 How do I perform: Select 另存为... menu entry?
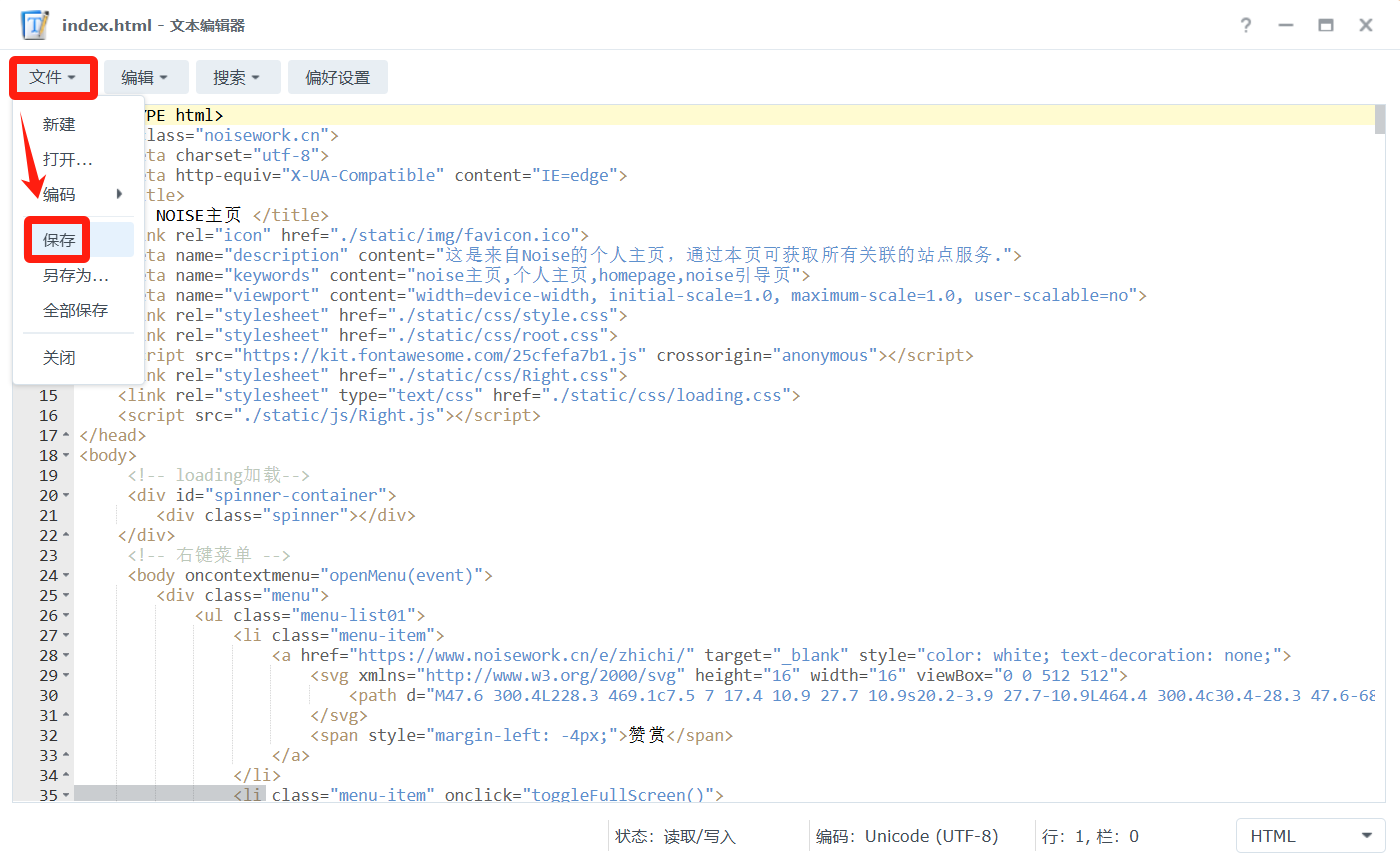pos(75,275)
